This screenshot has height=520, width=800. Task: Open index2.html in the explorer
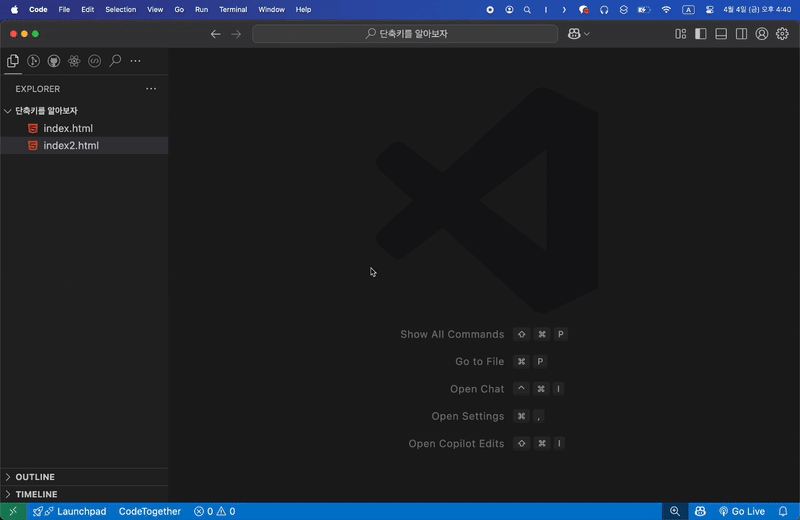[84, 145]
